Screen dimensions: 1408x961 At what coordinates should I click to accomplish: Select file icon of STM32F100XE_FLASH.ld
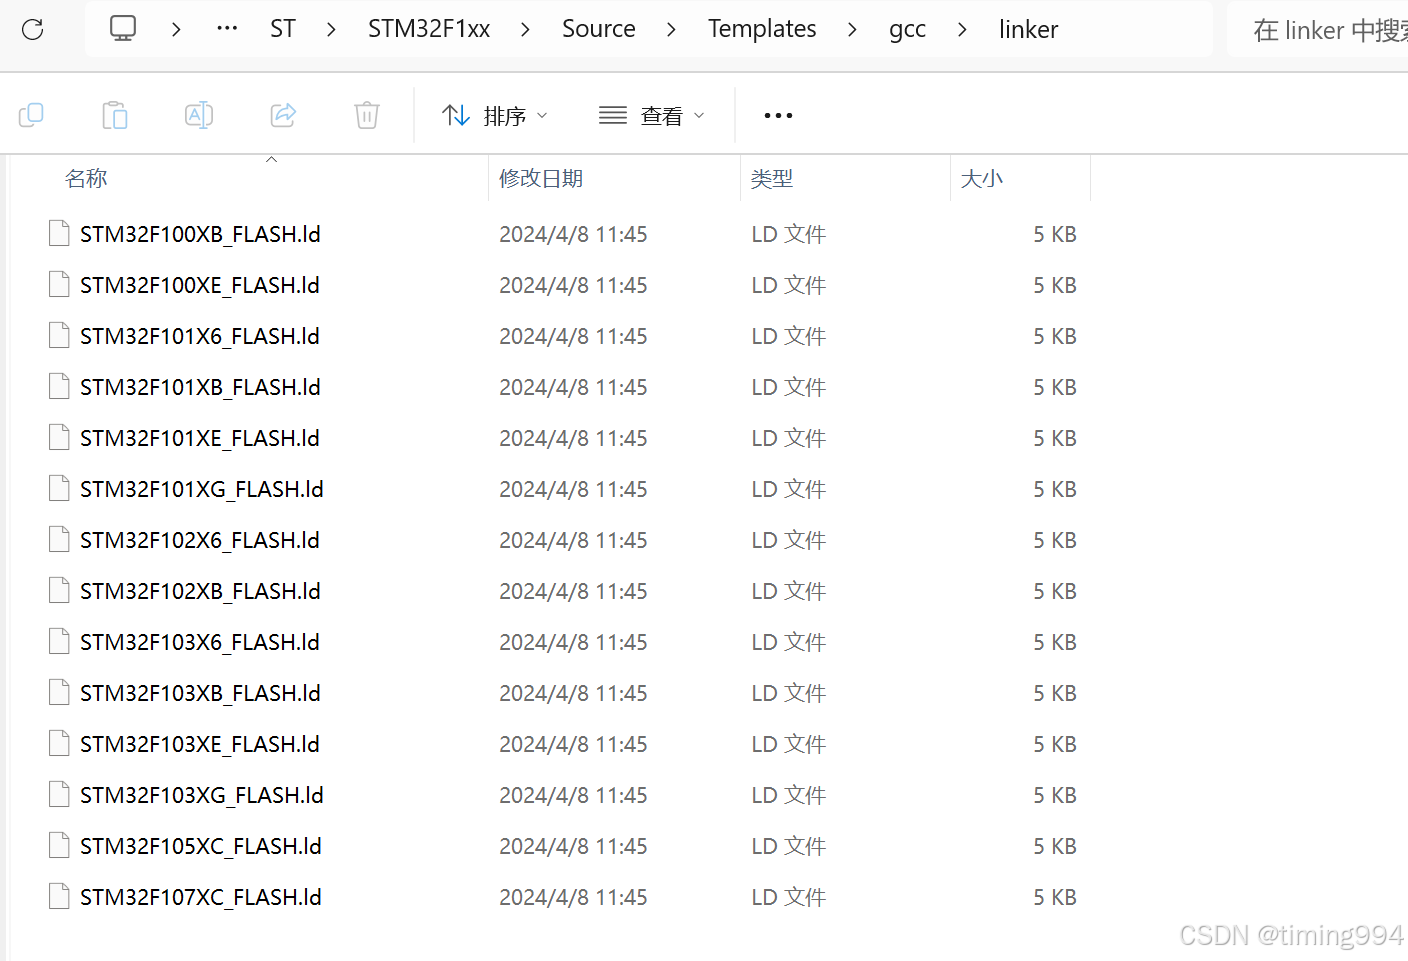(59, 285)
